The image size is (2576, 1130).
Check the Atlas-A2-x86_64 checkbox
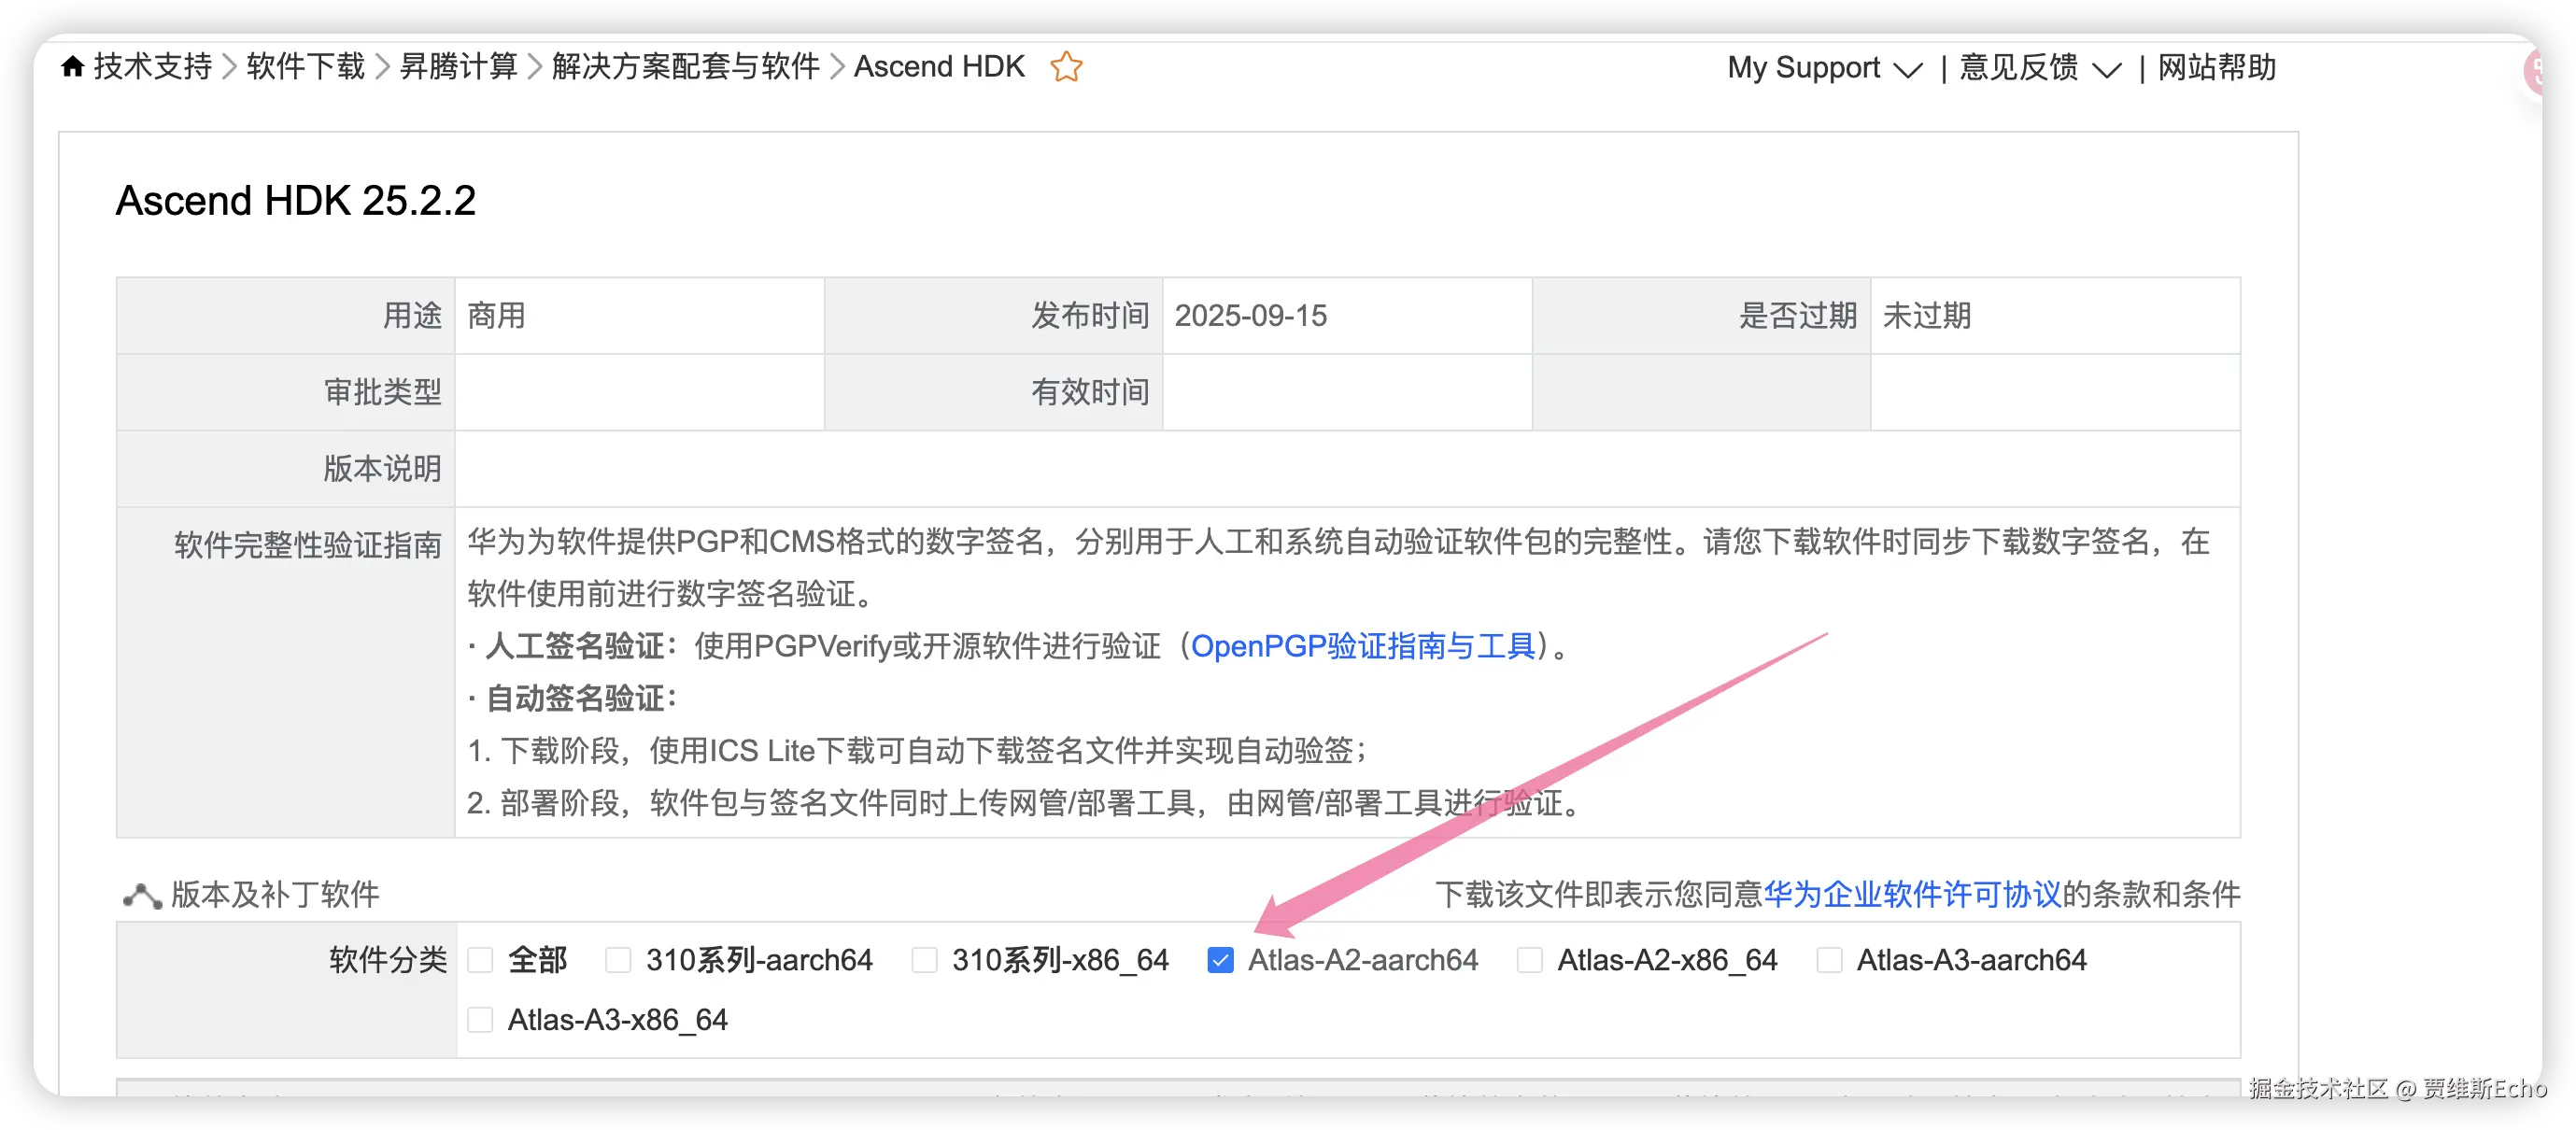coord(1529,960)
